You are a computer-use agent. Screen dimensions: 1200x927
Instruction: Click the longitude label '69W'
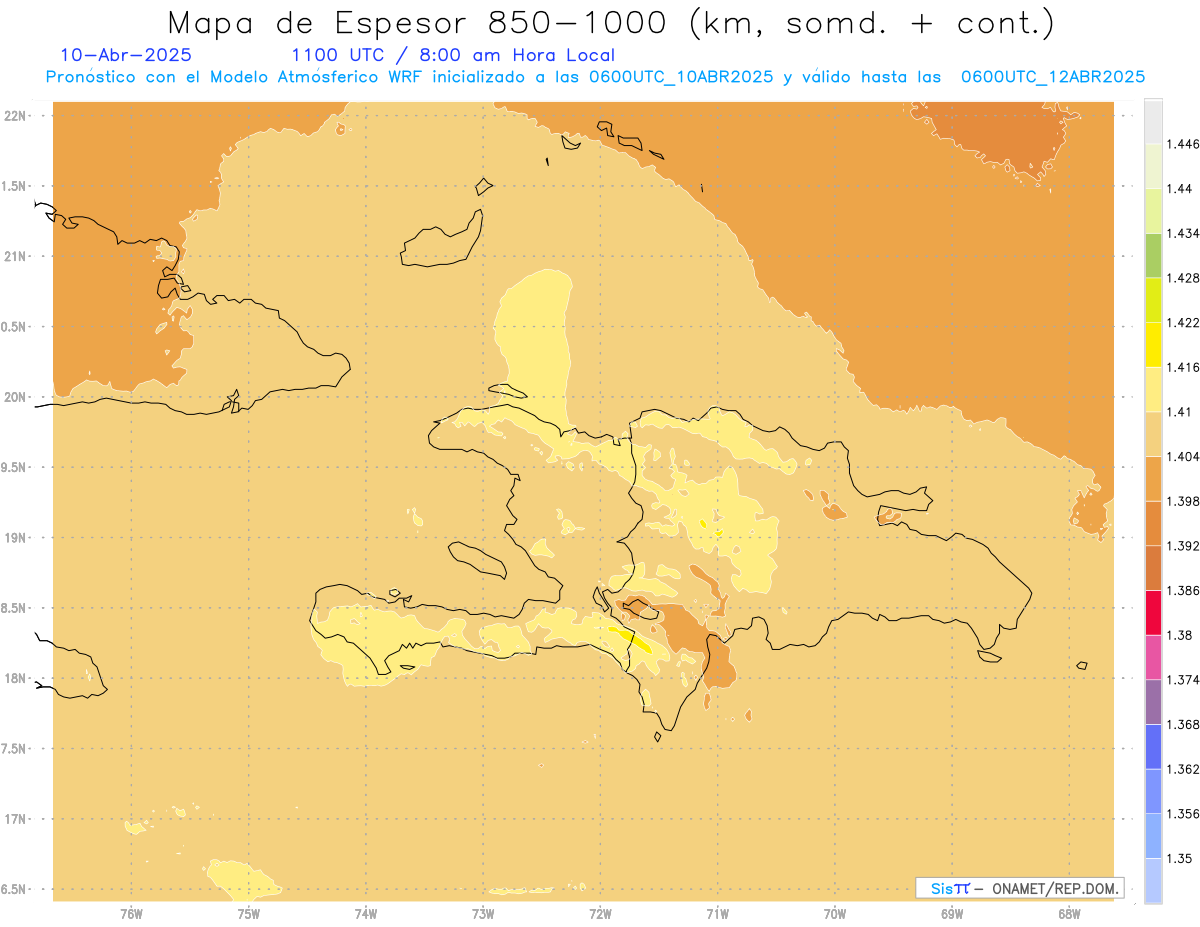pyautogui.click(x=952, y=914)
